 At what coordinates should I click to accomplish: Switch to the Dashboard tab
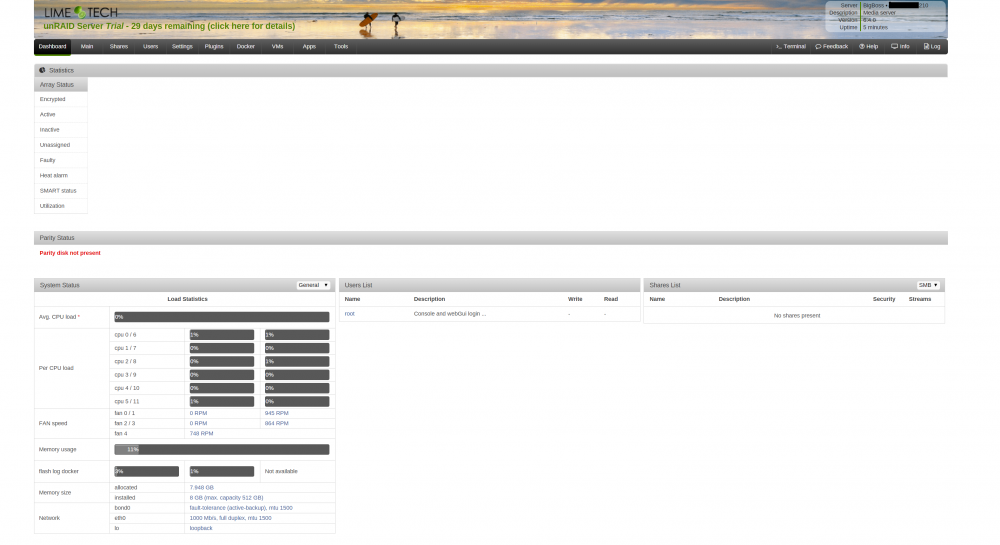tap(52, 47)
